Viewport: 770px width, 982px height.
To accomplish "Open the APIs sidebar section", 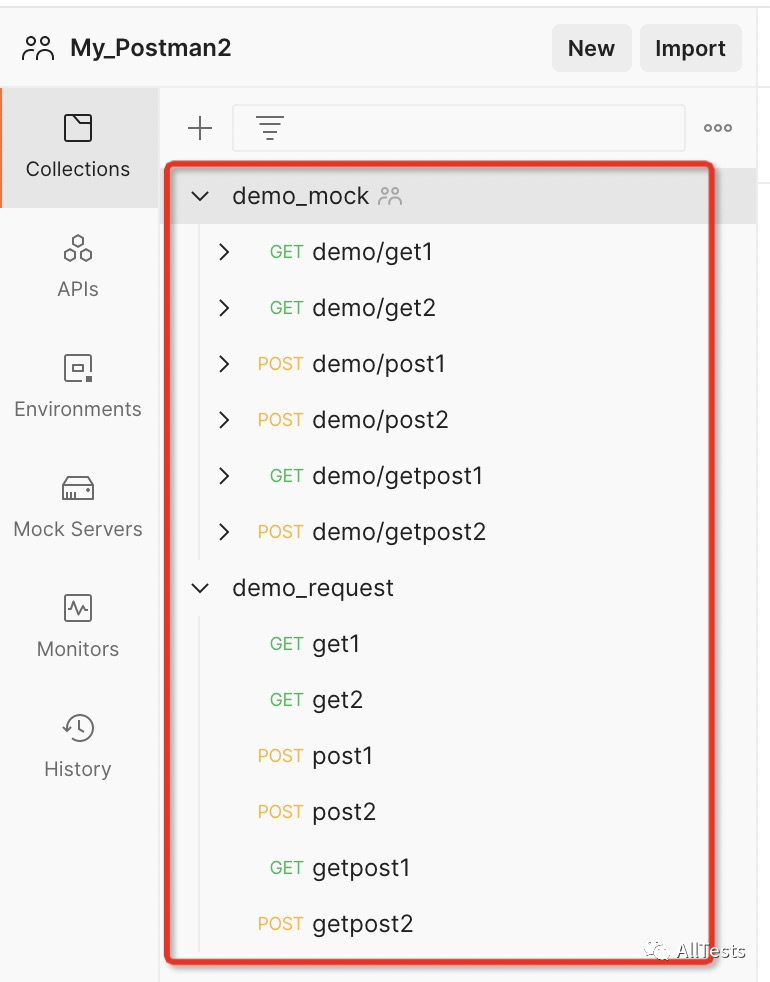I will click(x=78, y=266).
